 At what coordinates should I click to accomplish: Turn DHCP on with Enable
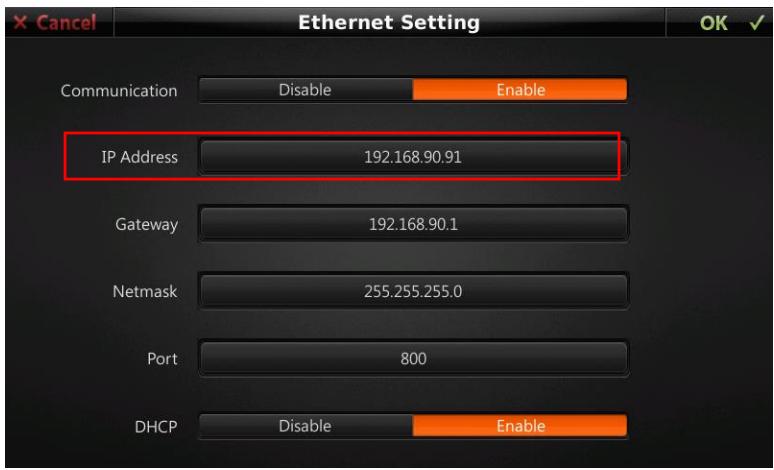520,426
